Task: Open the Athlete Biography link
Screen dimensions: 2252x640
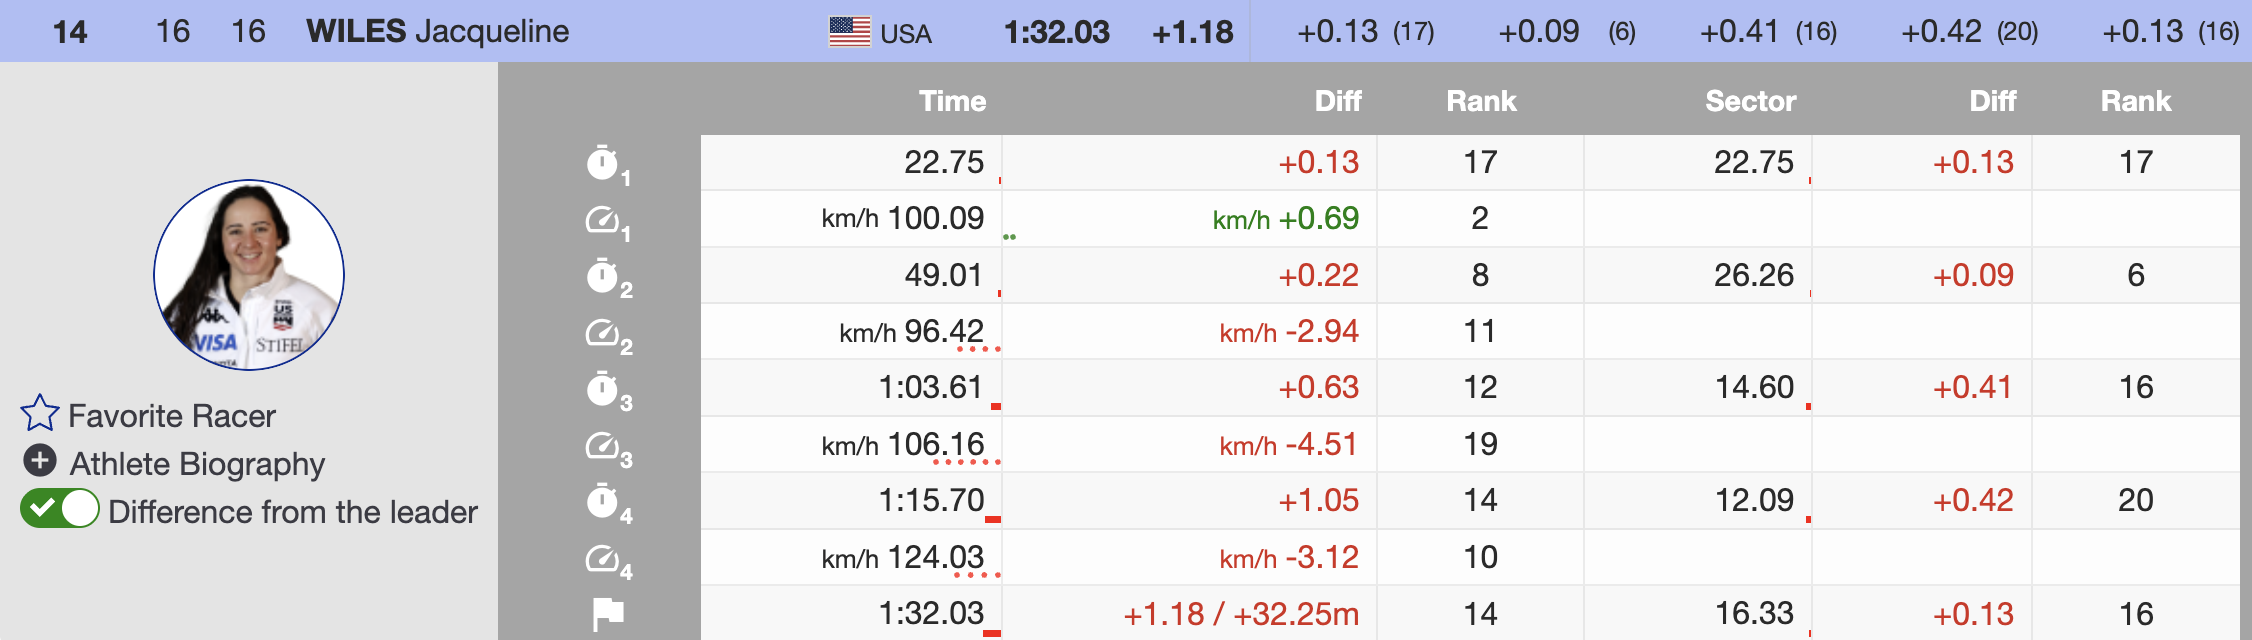Action: [x=197, y=464]
